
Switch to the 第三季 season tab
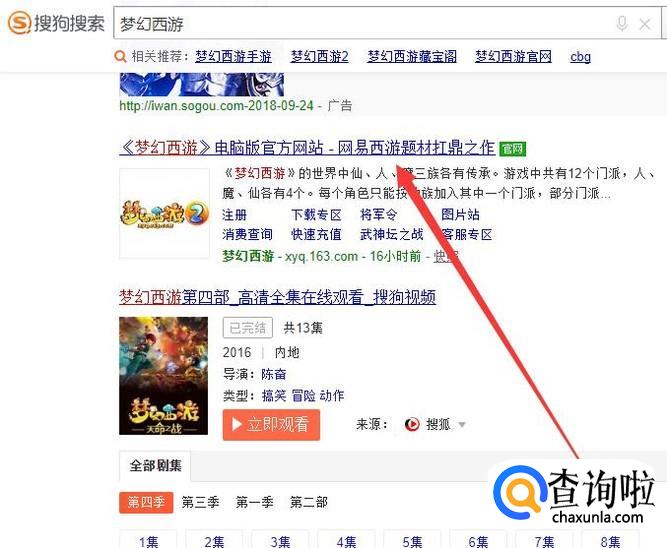coord(200,502)
